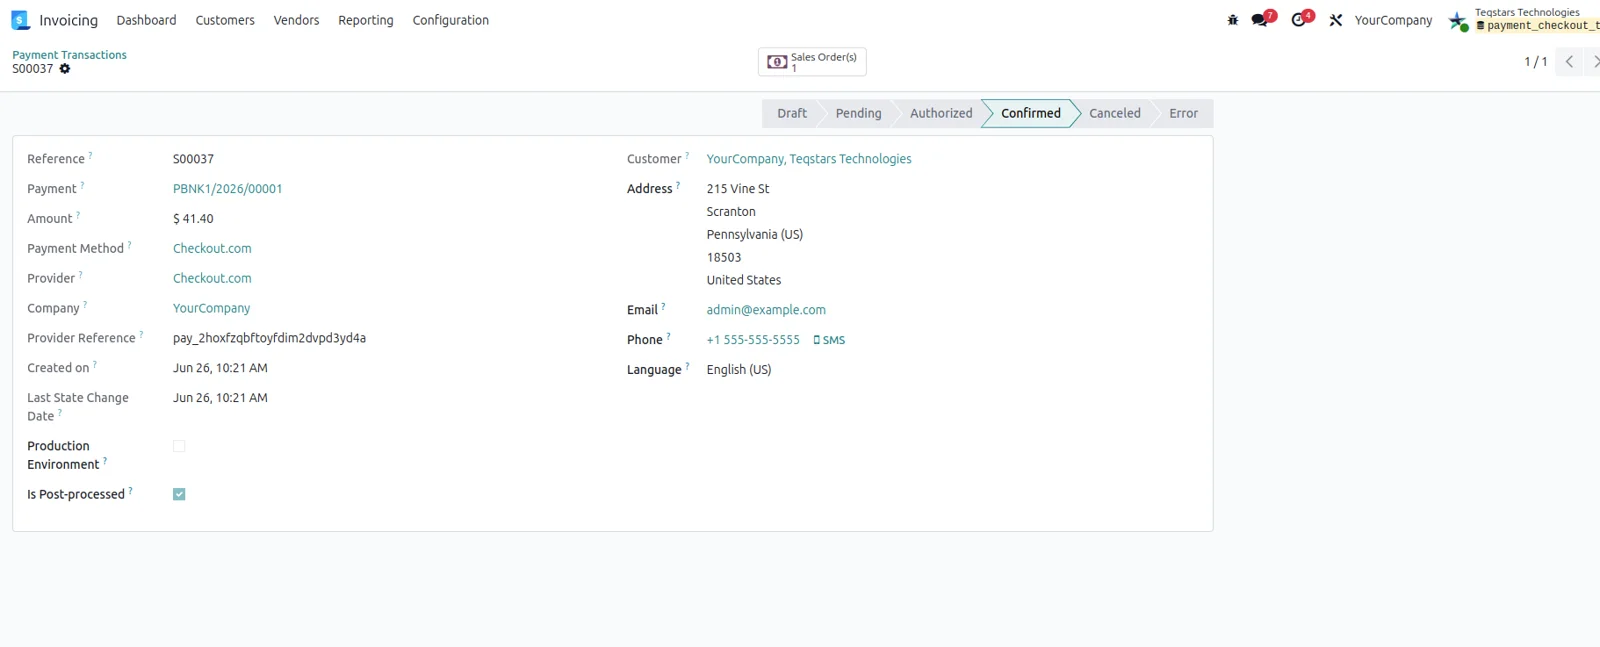Open the conversations message icon
Viewport: 1600px width, 647px height.
click(x=1260, y=20)
